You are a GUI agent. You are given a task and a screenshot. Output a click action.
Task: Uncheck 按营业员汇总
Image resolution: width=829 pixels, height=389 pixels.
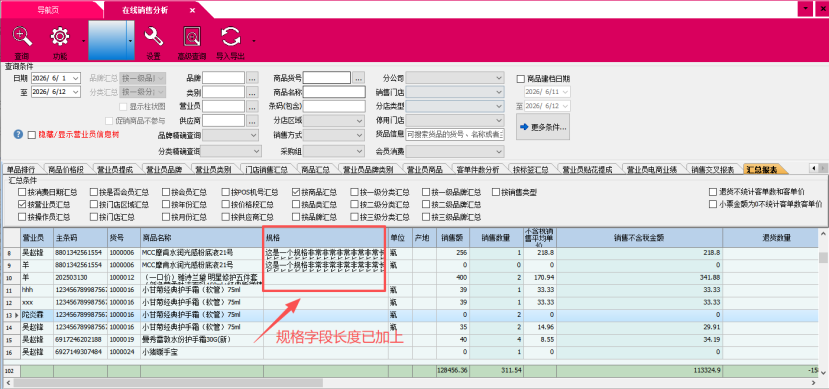[22, 205]
